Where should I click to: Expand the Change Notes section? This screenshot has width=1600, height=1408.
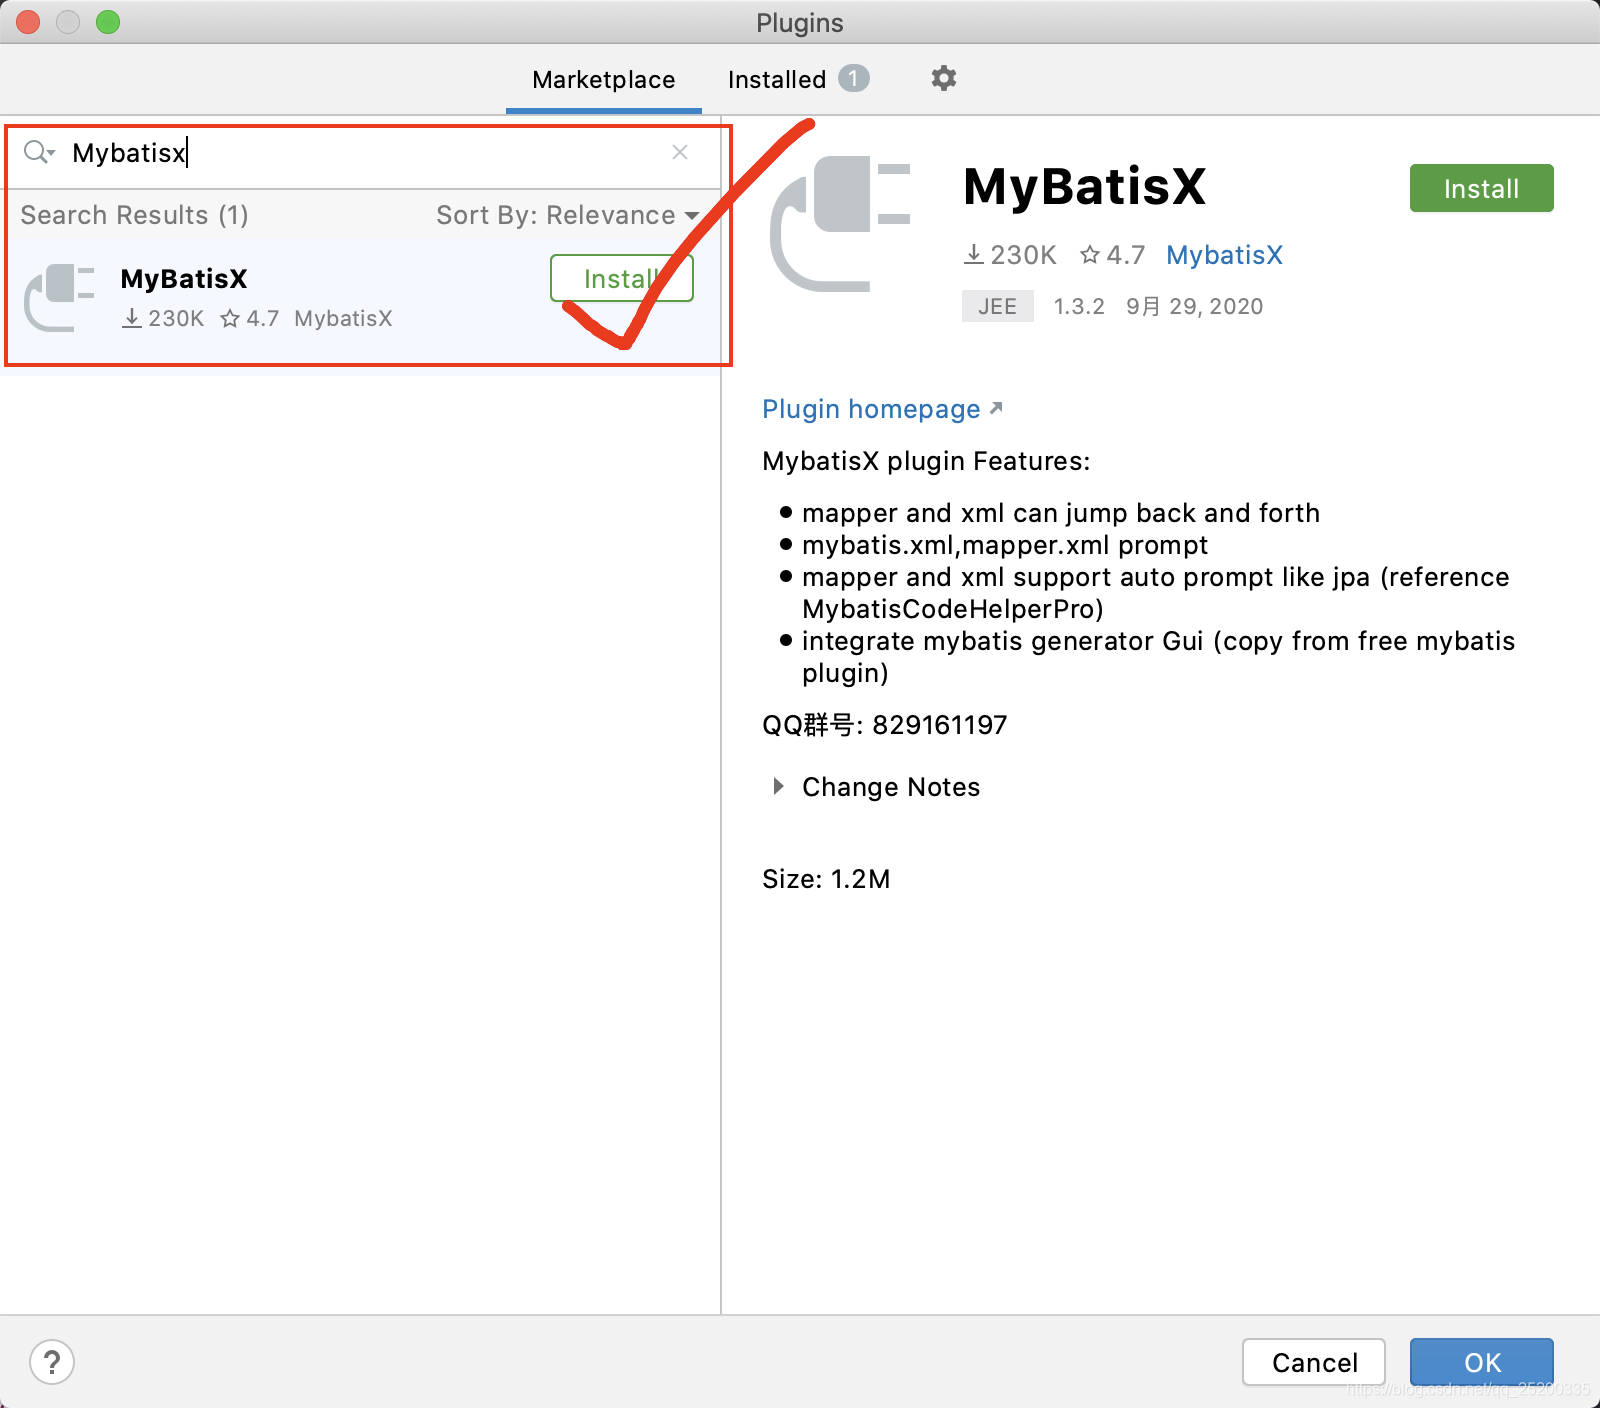[x=778, y=787]
